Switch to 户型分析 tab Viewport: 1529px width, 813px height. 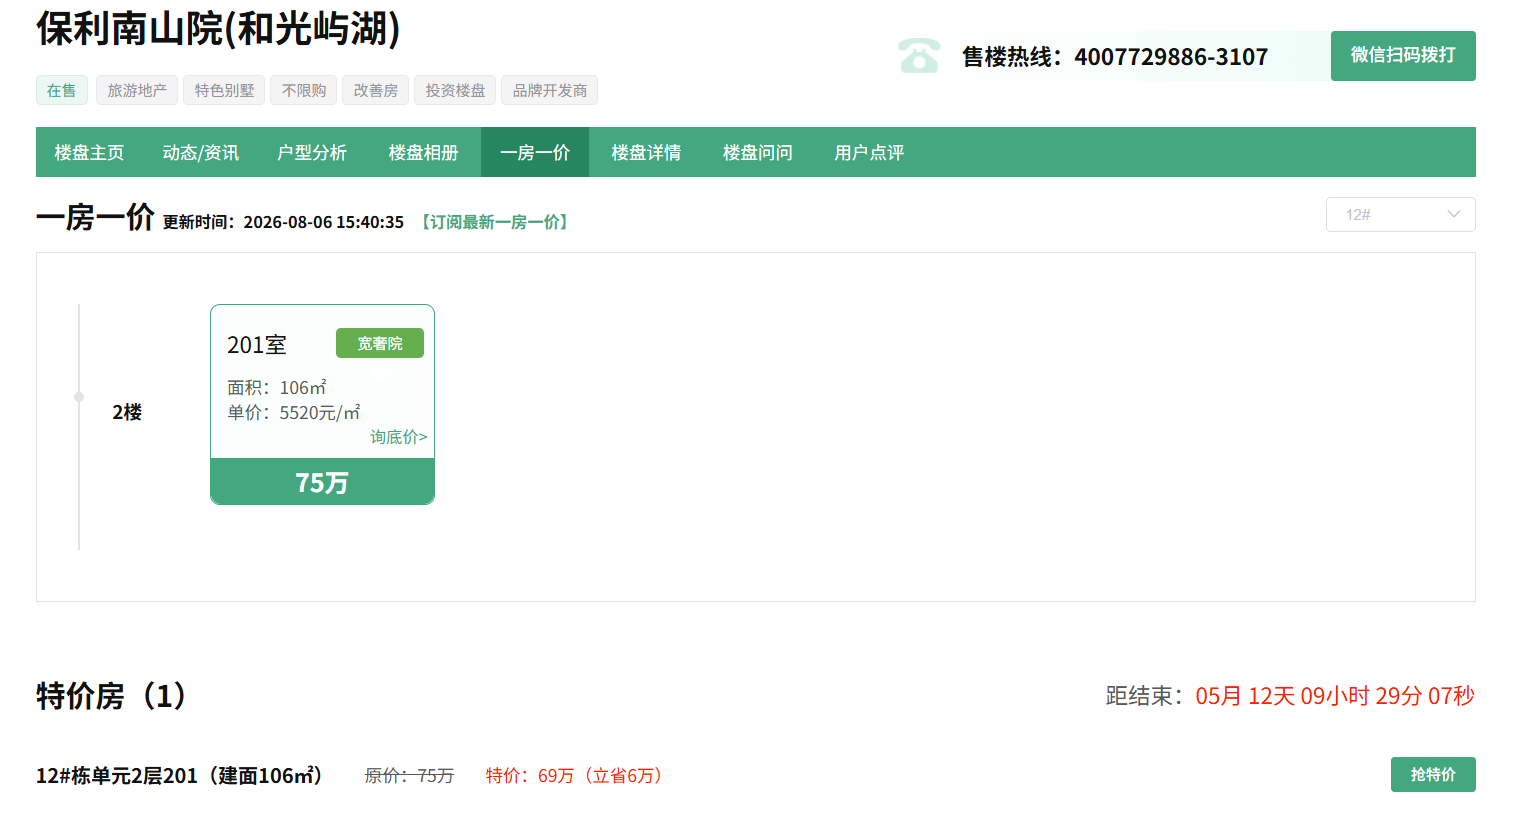[312, 153]
